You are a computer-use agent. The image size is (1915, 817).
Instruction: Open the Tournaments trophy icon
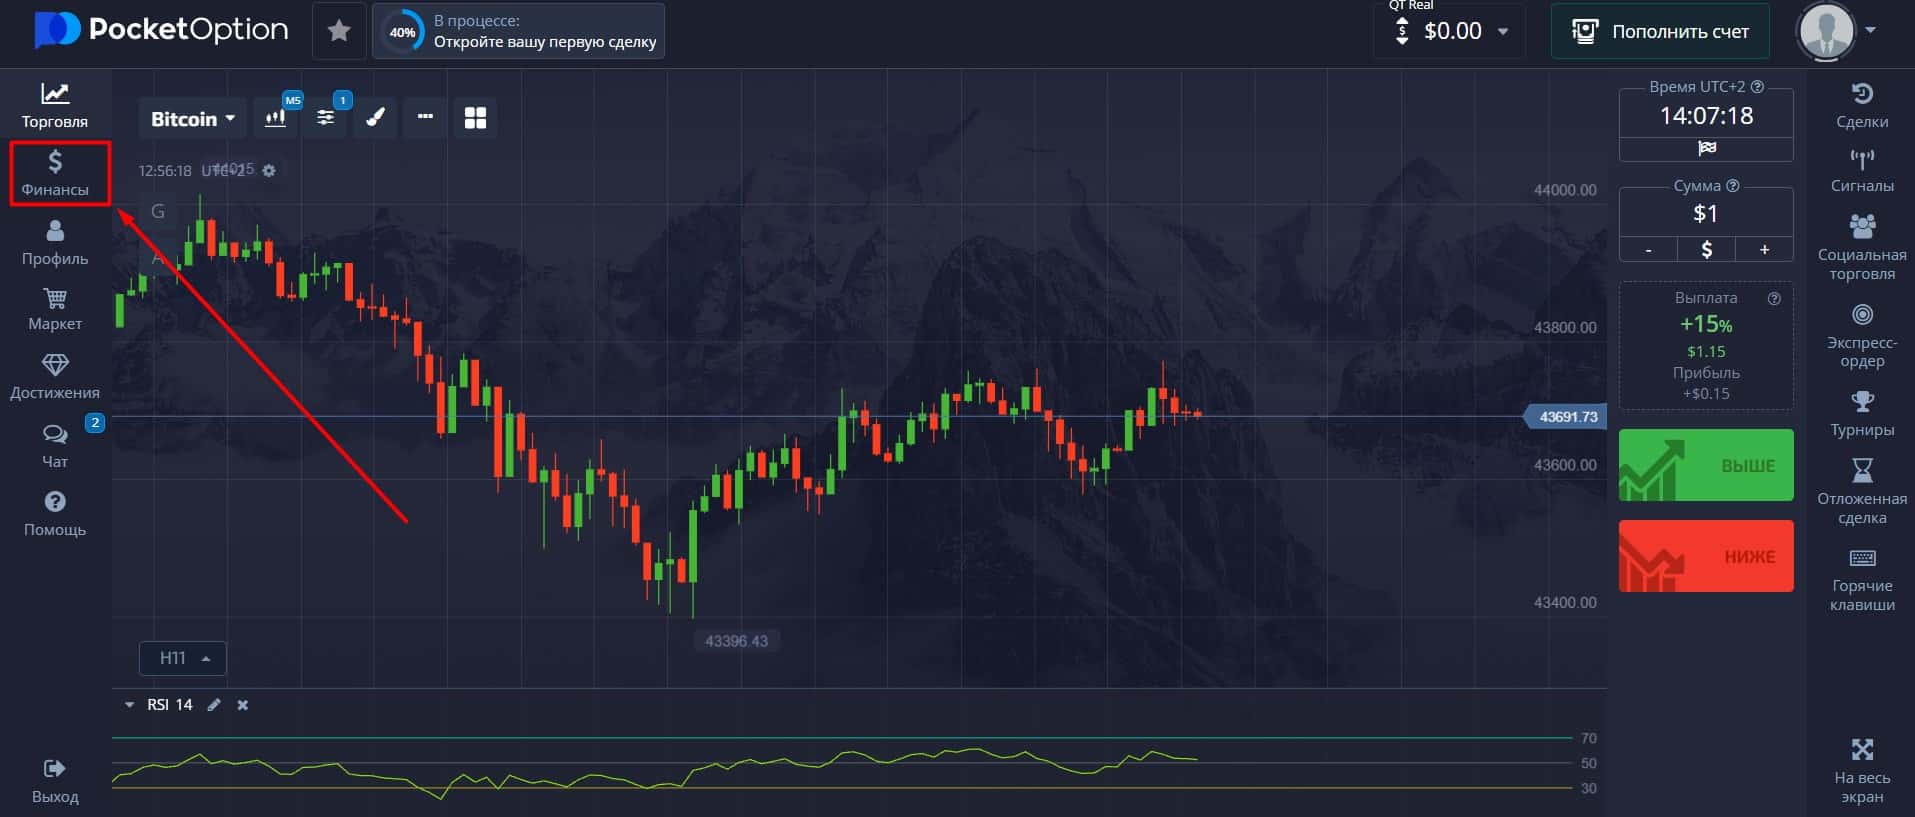(1861, 414)
